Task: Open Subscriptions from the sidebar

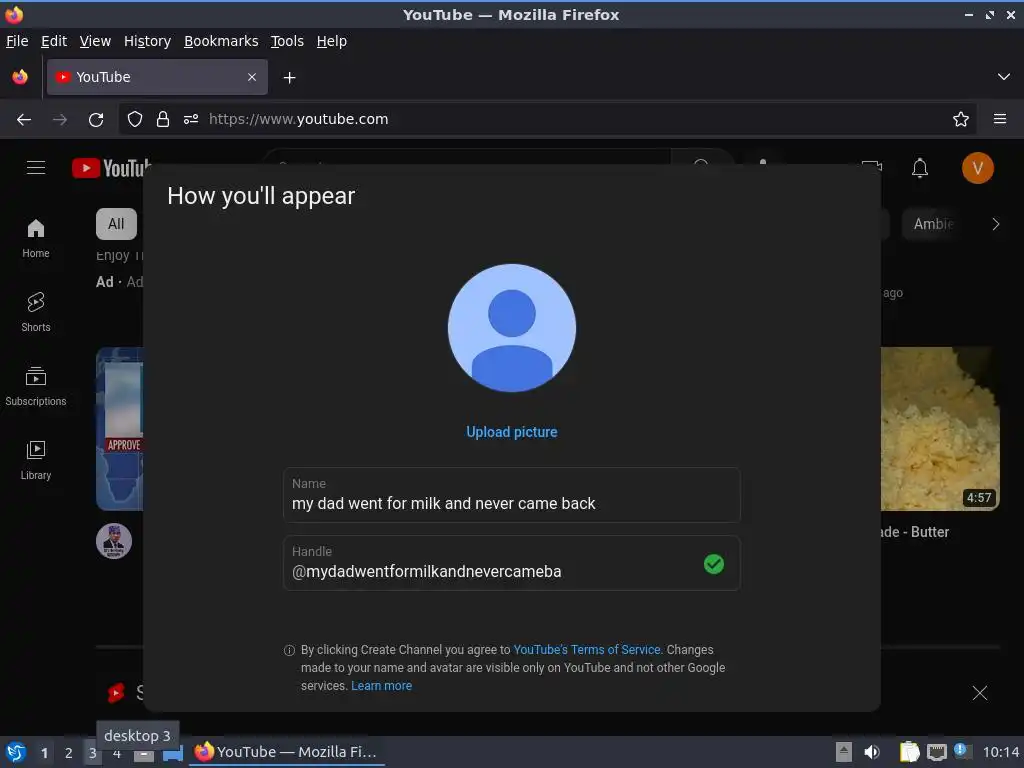Action: coord(36,386)
